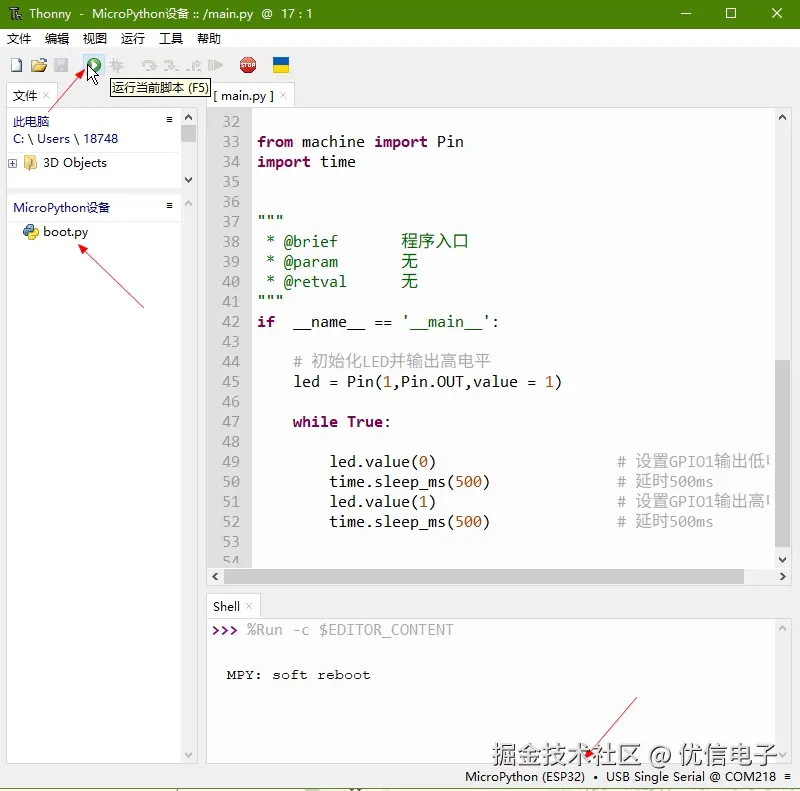Click the Ukraine flag support icon
The image size is (800, 791).
click(x=281, y=65)
